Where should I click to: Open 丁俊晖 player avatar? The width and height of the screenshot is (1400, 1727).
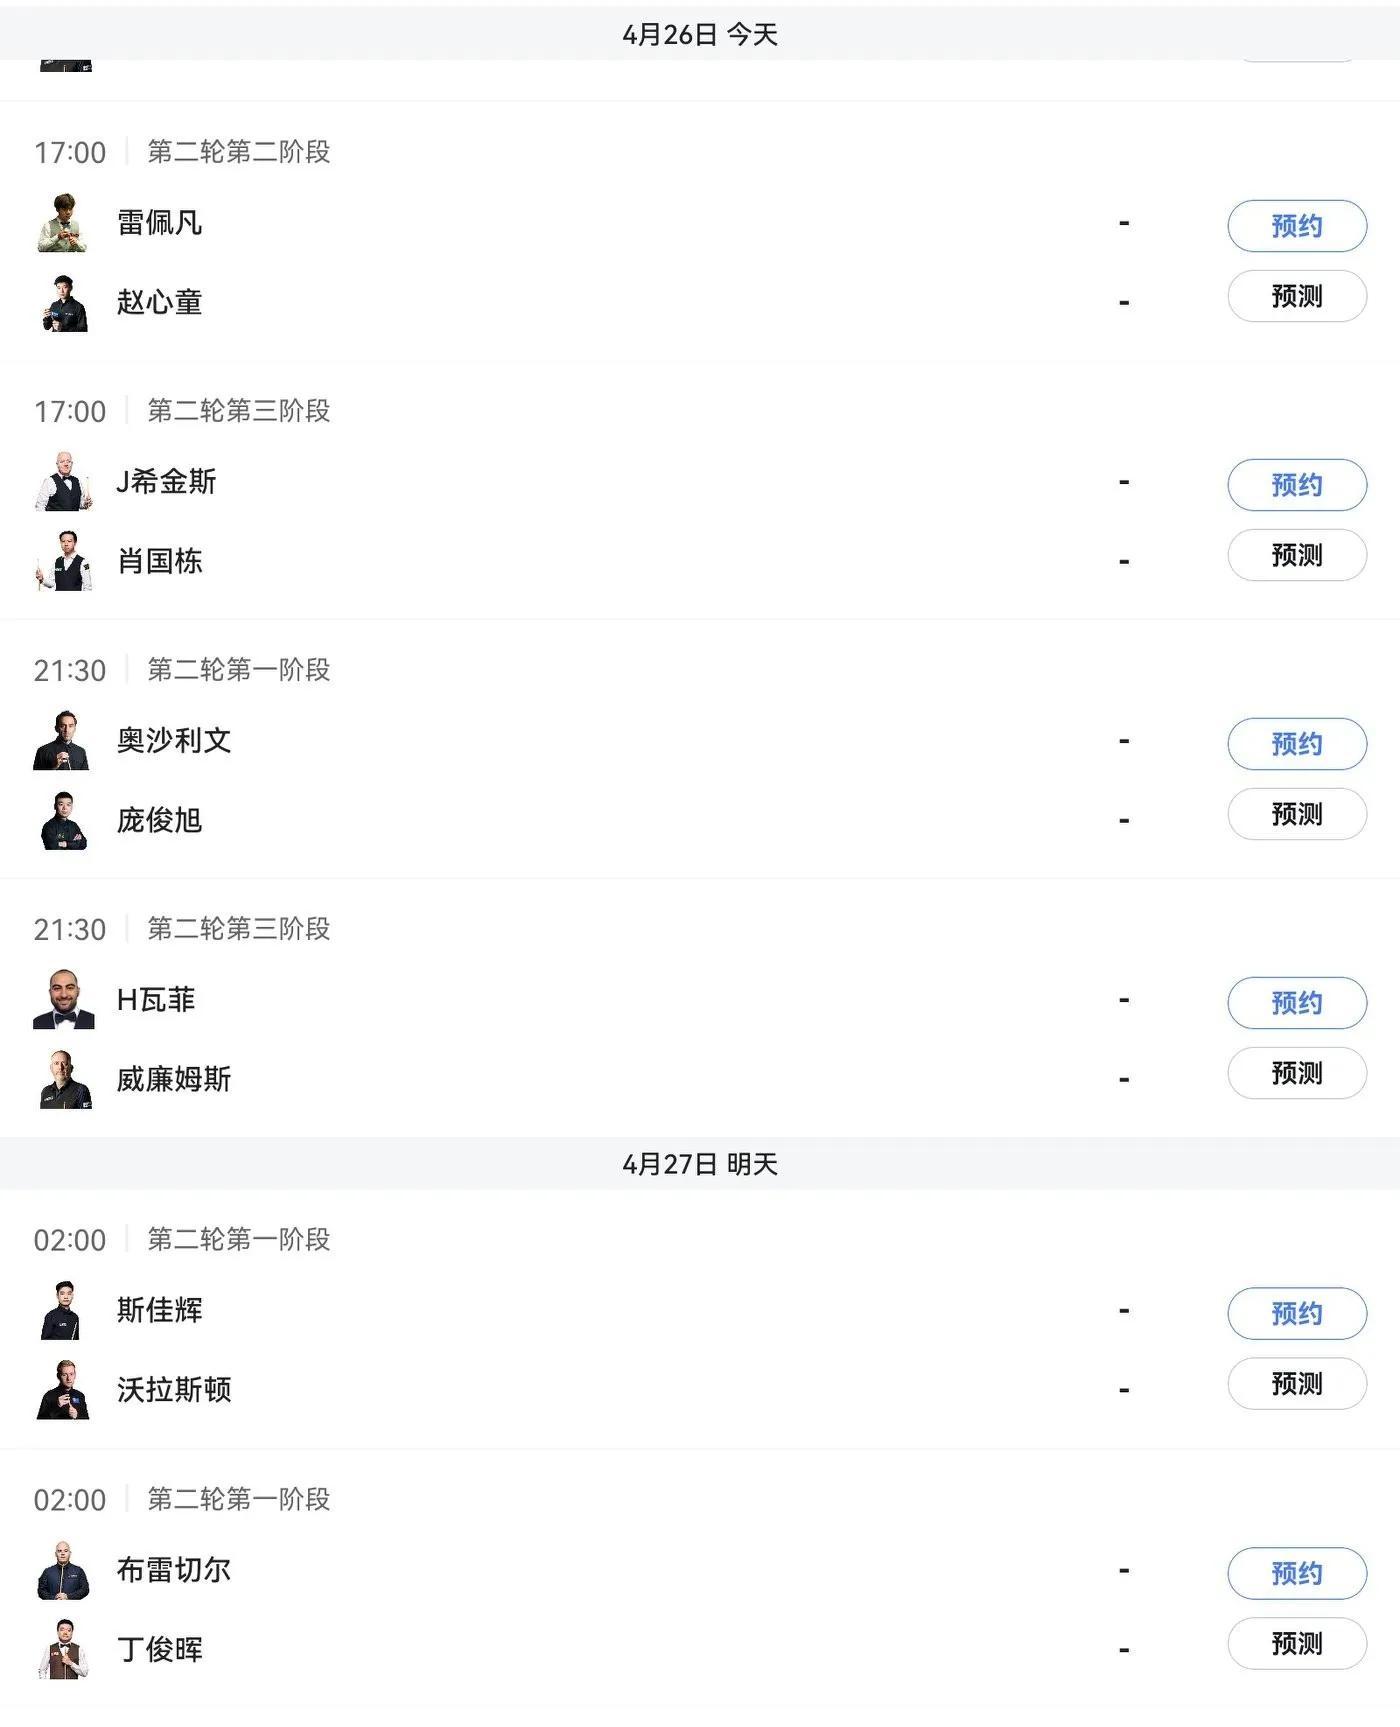point(64,1649)
